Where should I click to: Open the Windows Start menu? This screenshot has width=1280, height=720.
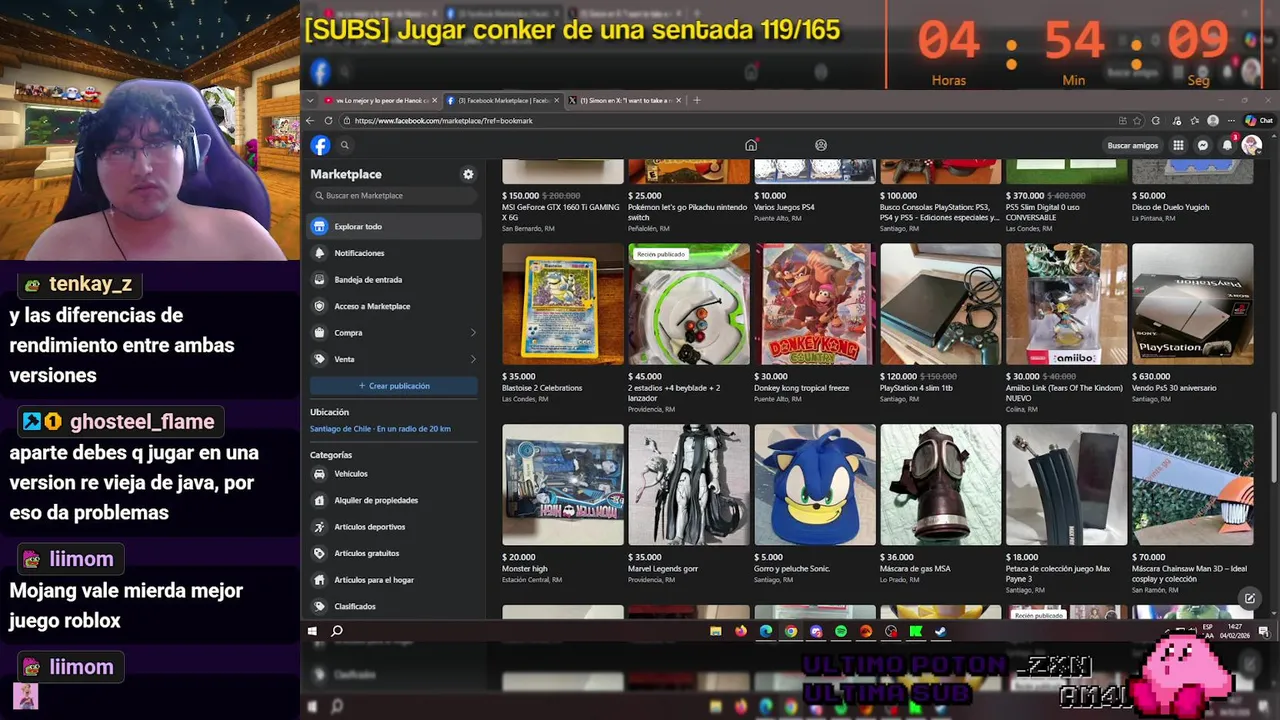coord(312,631)
